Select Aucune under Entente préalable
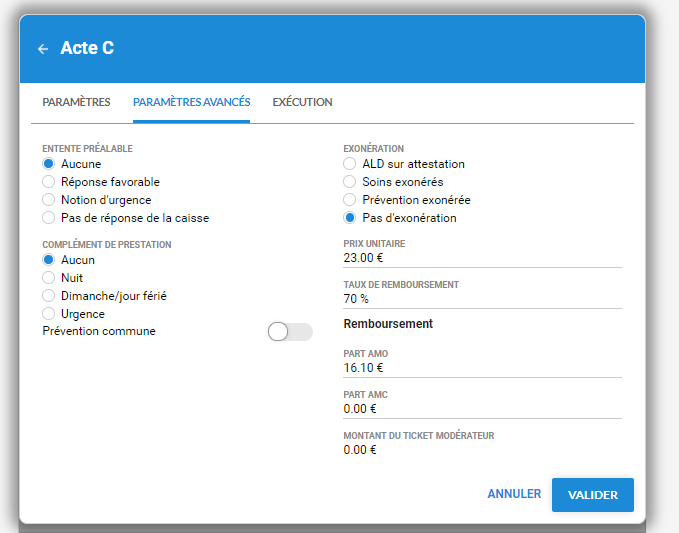The image size is (679, 533). click(48, 164)
